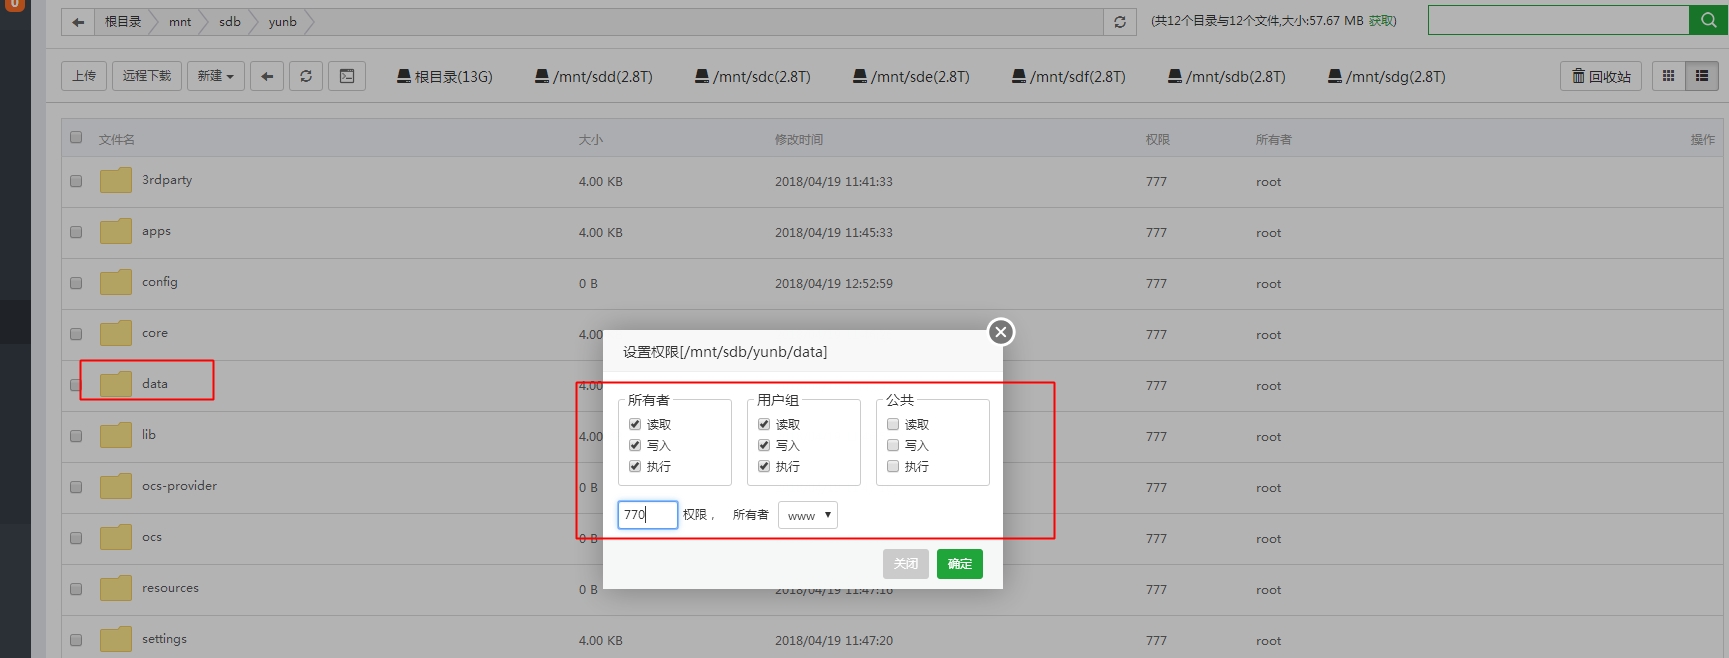The width and height of the screenshot is (1729, 658).
Task: Enable public 读取 (read) checkbox
Action: point(893,424)
